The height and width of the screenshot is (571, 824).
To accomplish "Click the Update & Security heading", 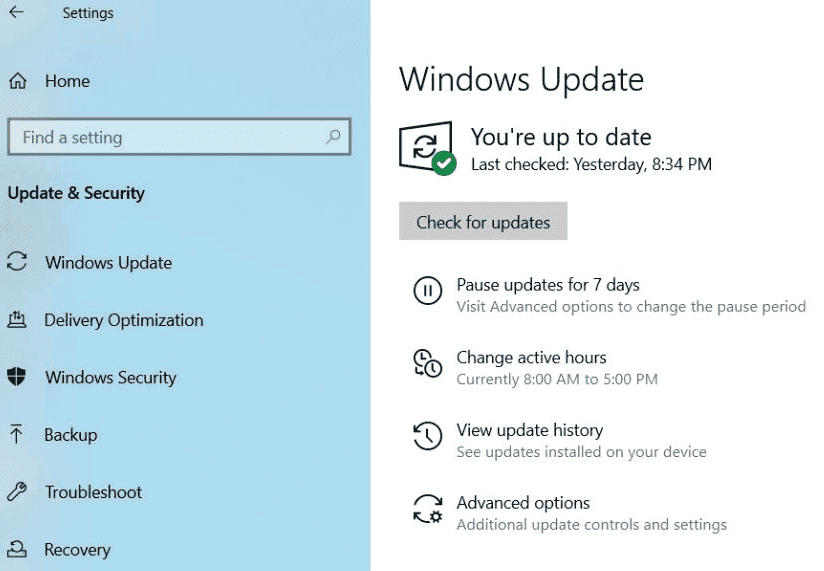I will pos(76,193).
